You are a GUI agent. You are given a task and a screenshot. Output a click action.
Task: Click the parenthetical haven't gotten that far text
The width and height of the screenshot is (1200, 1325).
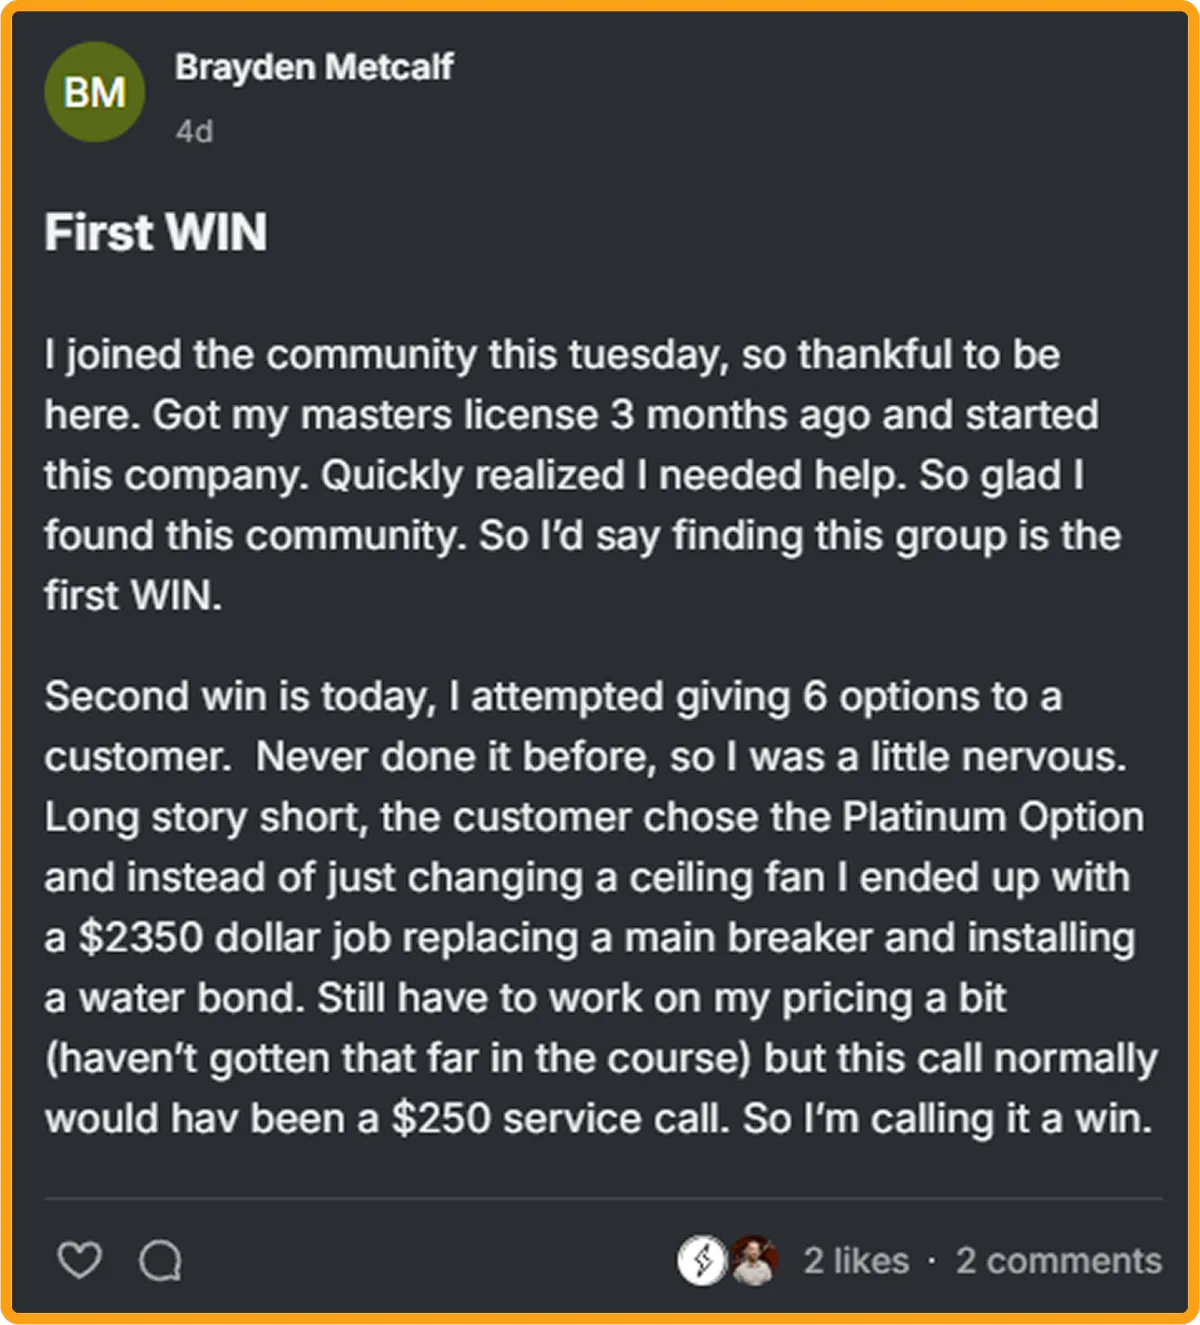pyautogui.click(x=398, y=1059)
